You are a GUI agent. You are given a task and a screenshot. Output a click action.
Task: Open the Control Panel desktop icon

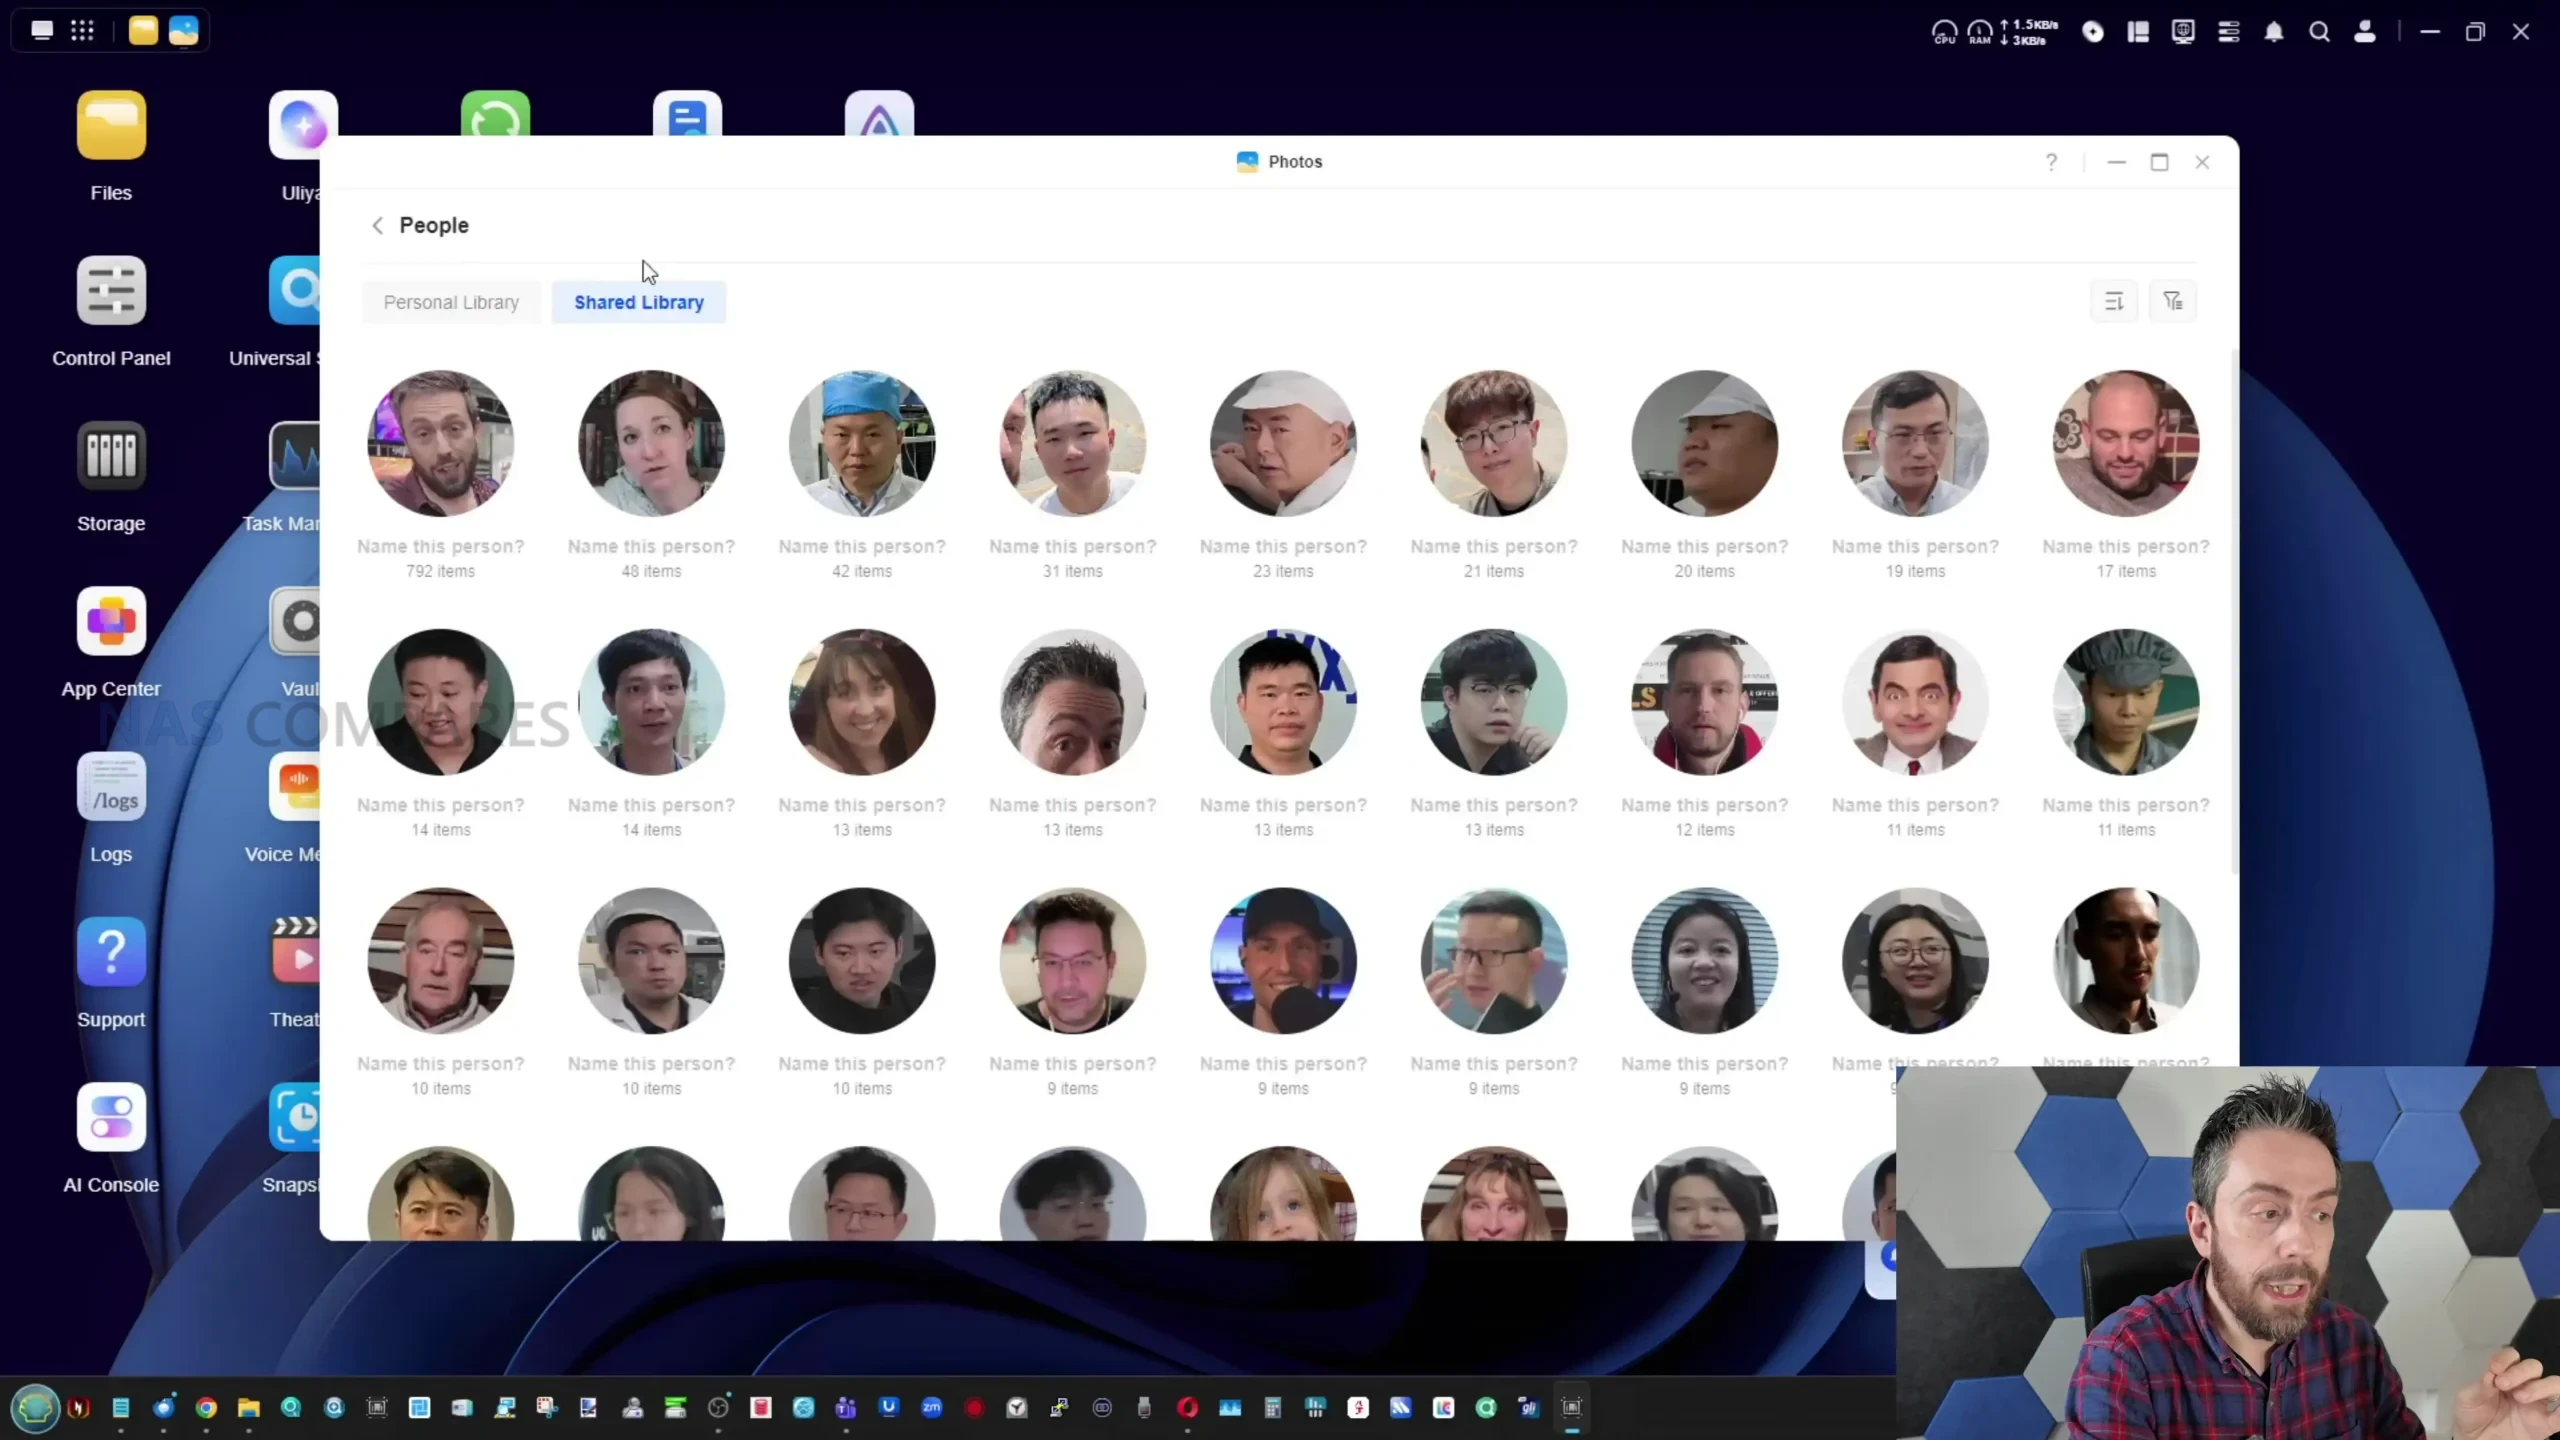(x=111, y=291)
